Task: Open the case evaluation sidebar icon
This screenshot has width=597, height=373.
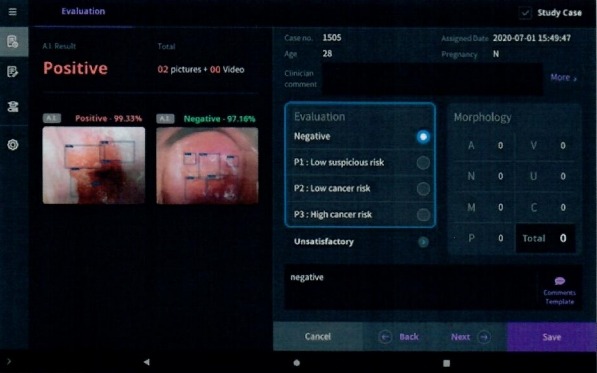Action: (x=13, y=41)
